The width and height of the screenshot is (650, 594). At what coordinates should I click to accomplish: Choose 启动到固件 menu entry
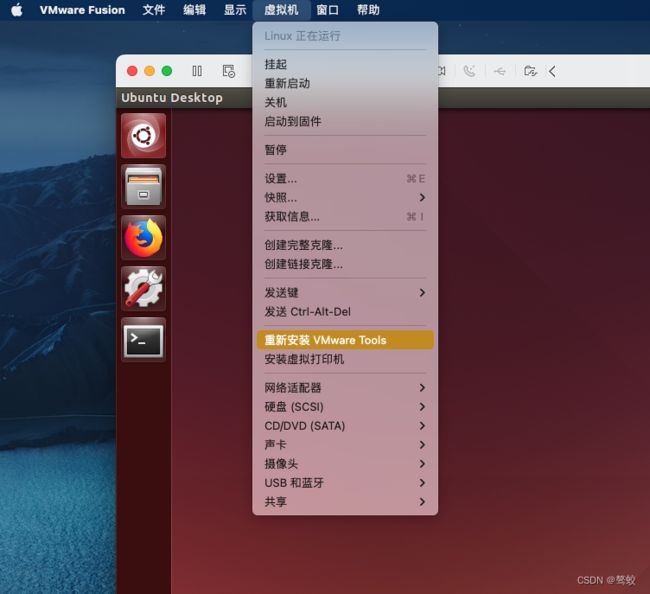click(345, 121)
